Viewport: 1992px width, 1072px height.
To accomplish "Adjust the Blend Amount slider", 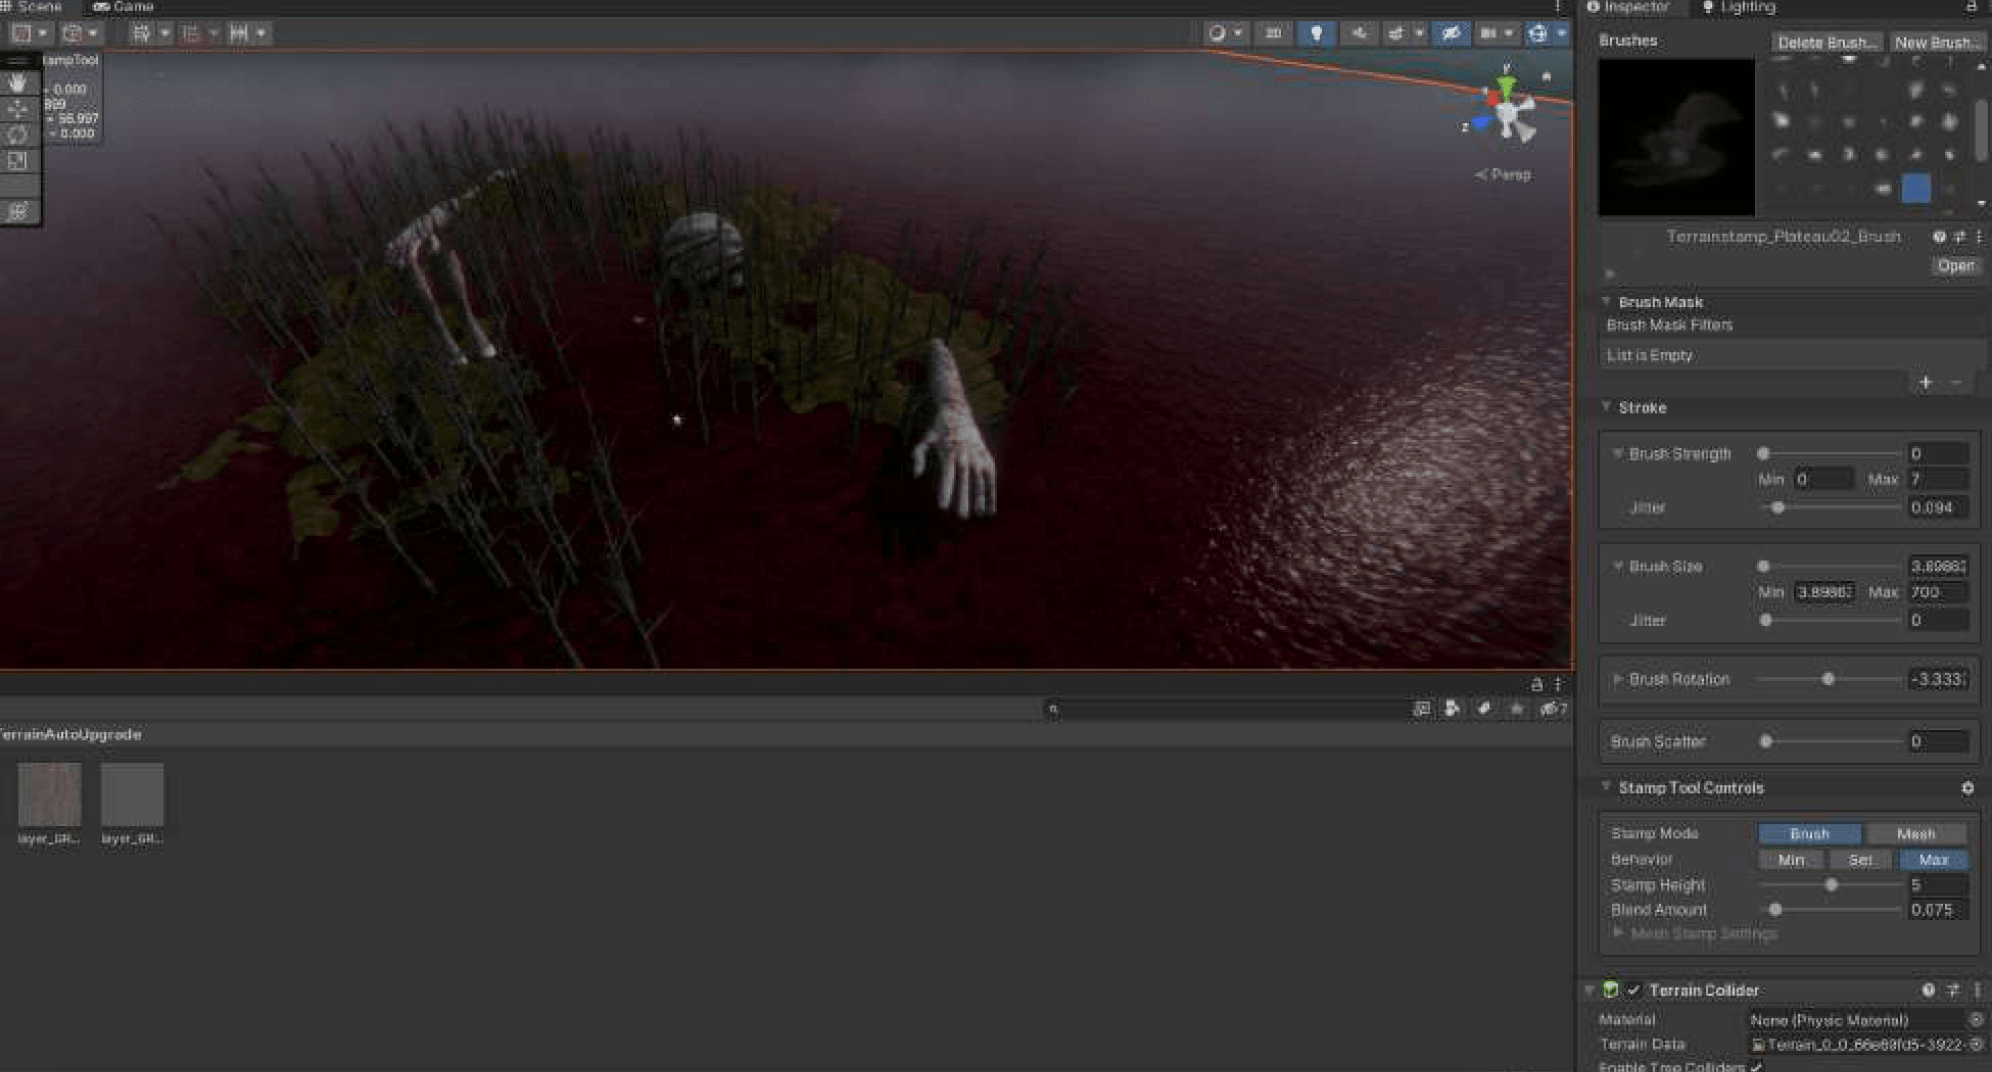I will [x=1830, y=910].
